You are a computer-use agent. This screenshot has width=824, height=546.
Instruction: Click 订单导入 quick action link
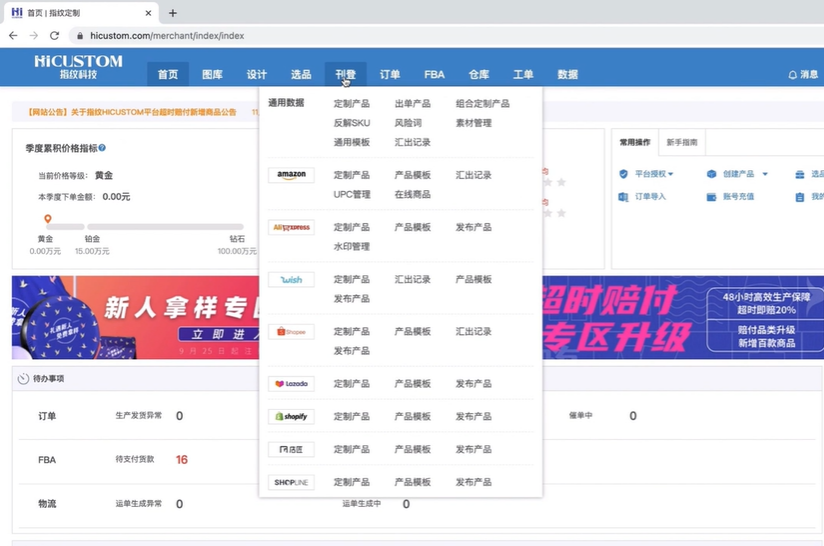pos(650,197)
